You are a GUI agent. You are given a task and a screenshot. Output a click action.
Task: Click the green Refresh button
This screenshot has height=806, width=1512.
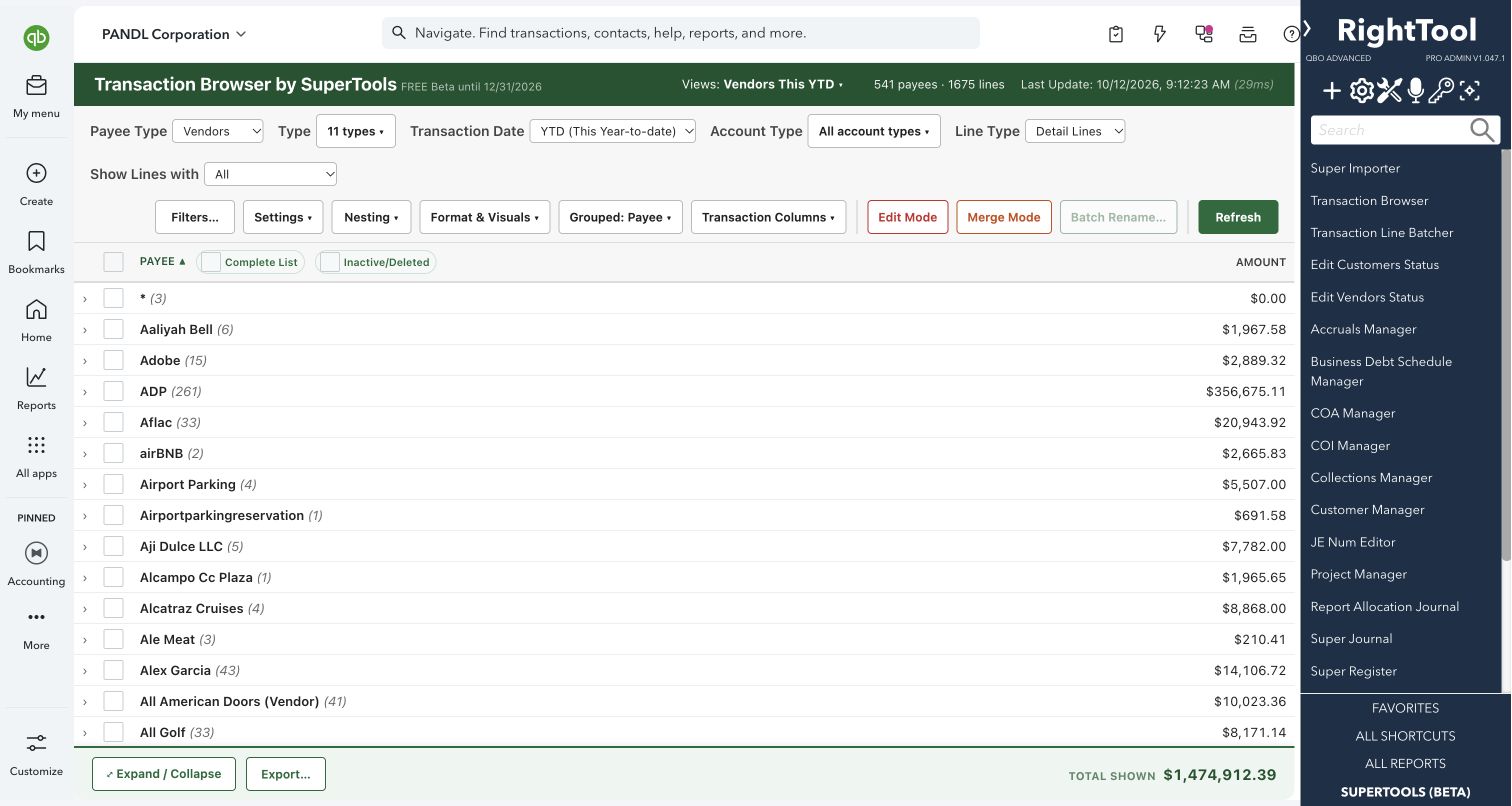click(x=1238, y=217)
